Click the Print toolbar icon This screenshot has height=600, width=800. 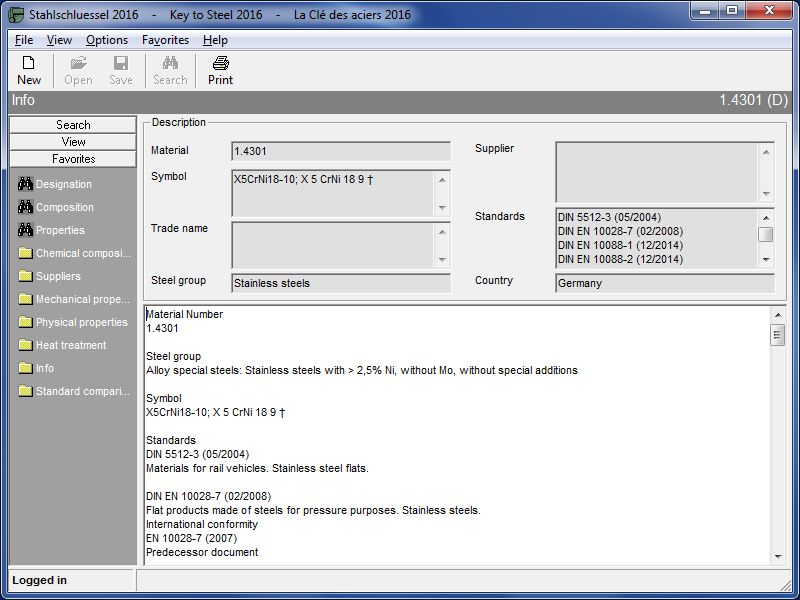click(x=220, y=70)
